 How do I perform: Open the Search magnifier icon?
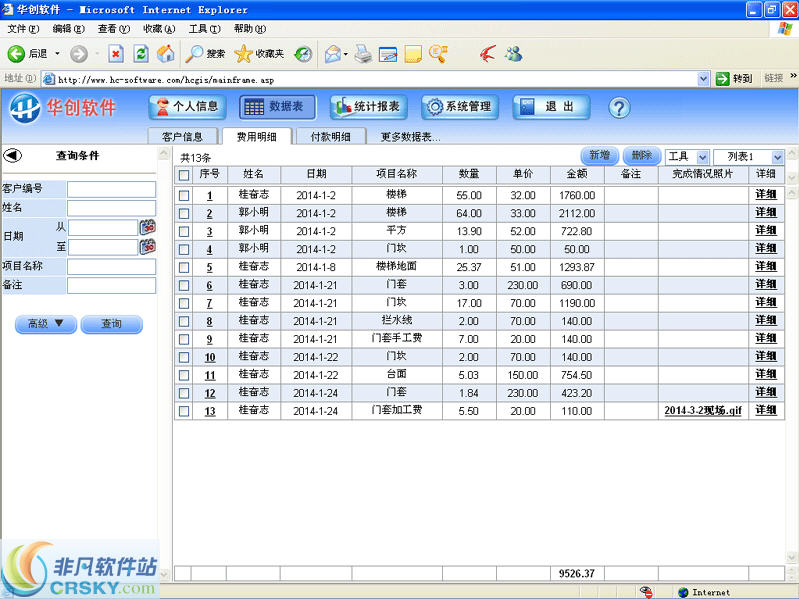click(194, 53)
